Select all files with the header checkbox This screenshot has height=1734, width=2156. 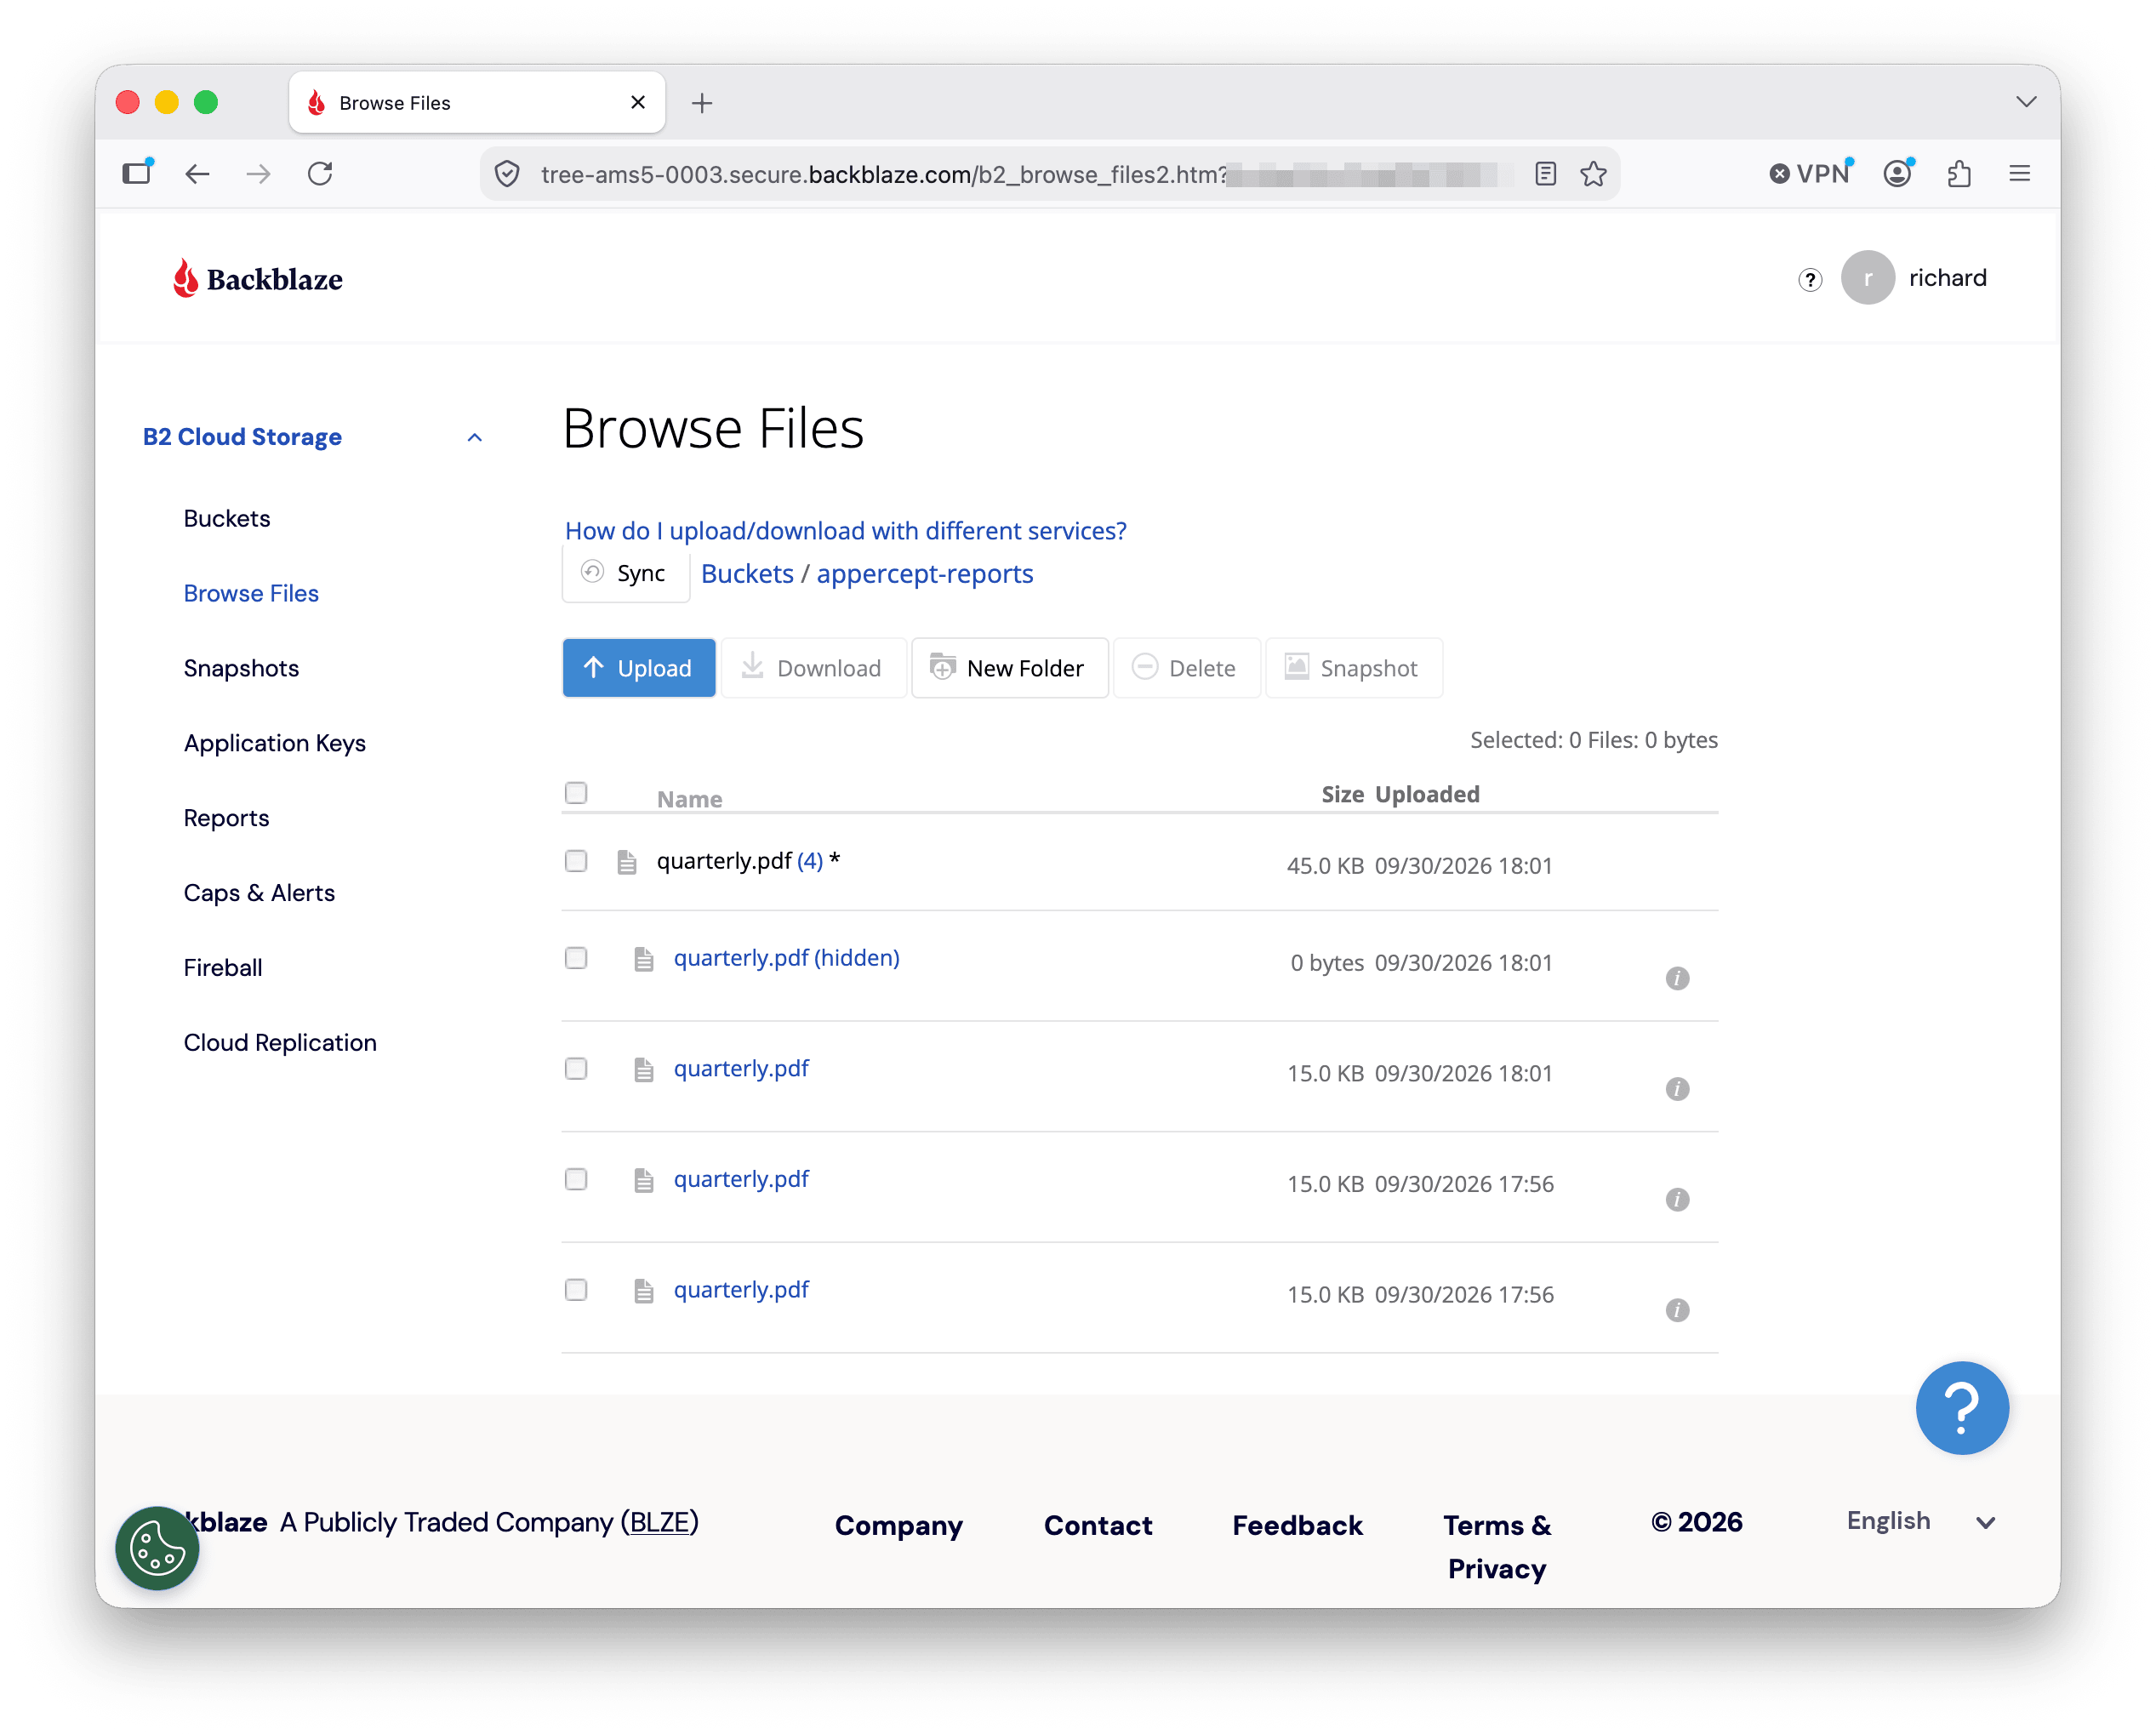point(576,793)
